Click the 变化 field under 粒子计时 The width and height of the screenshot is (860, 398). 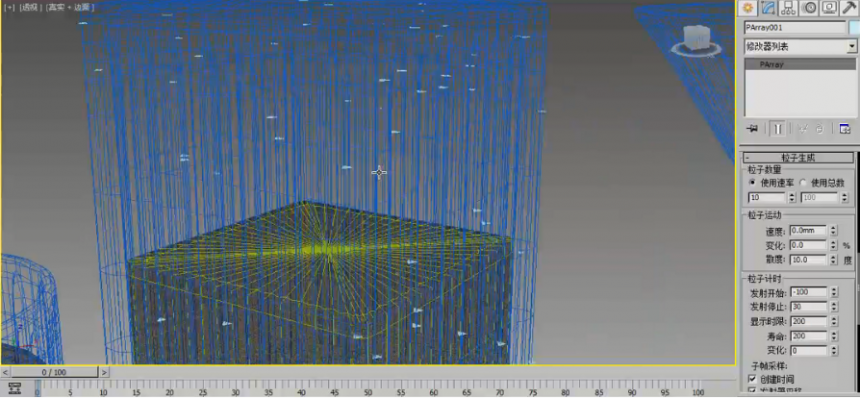(809, 350)
